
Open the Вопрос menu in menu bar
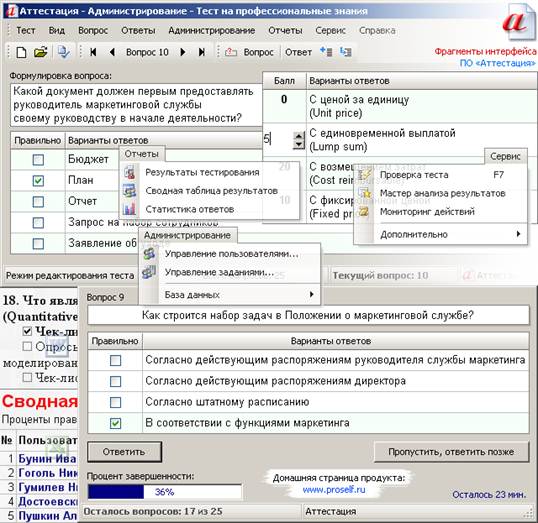pyautogui.click(x=93, y=31)
